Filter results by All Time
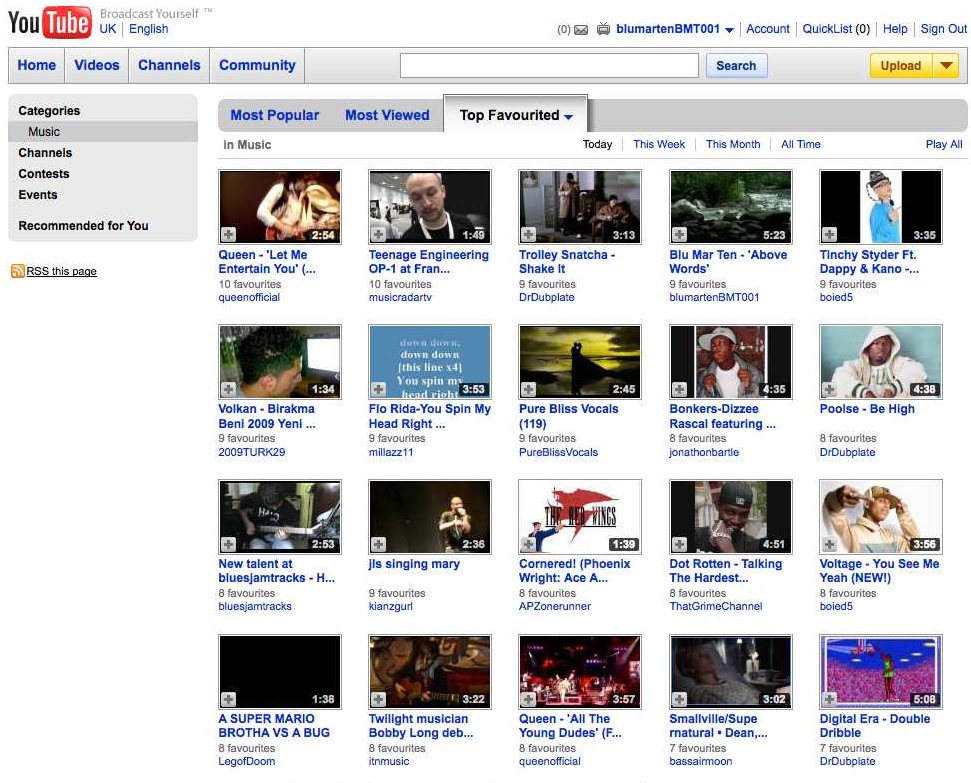The image size is (971, 783). (x=800, y=144)
